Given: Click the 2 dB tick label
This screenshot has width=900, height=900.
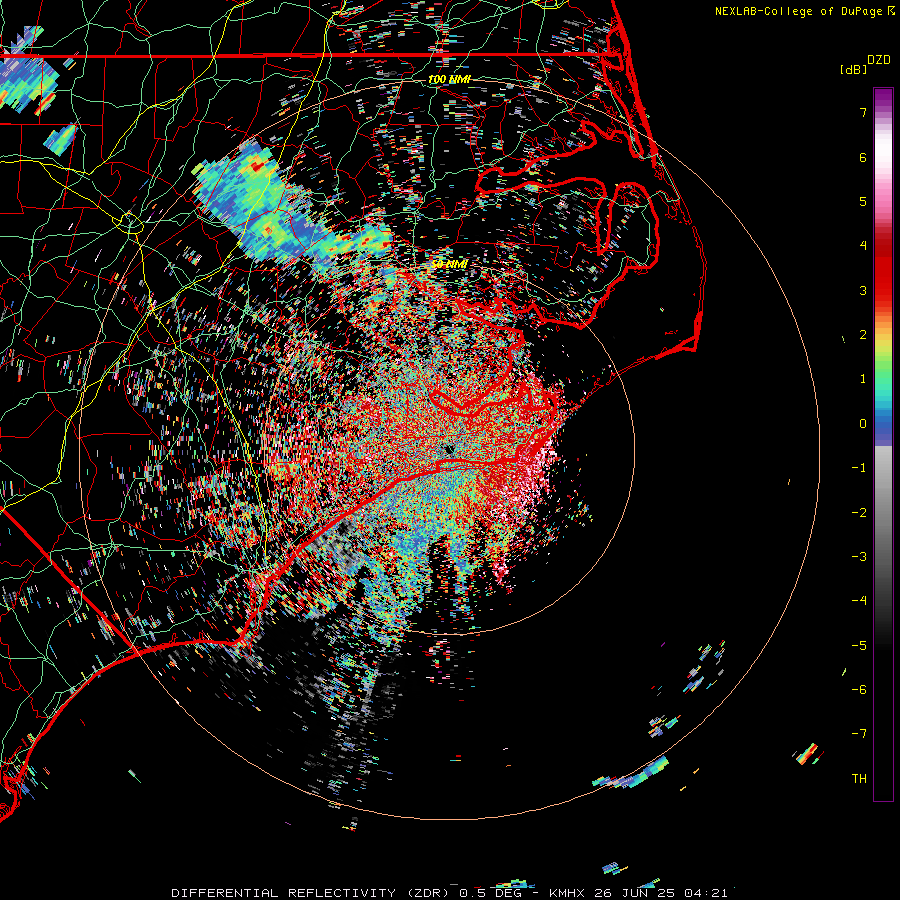Looking at the screenshot, I should click(x=863, y=335).
